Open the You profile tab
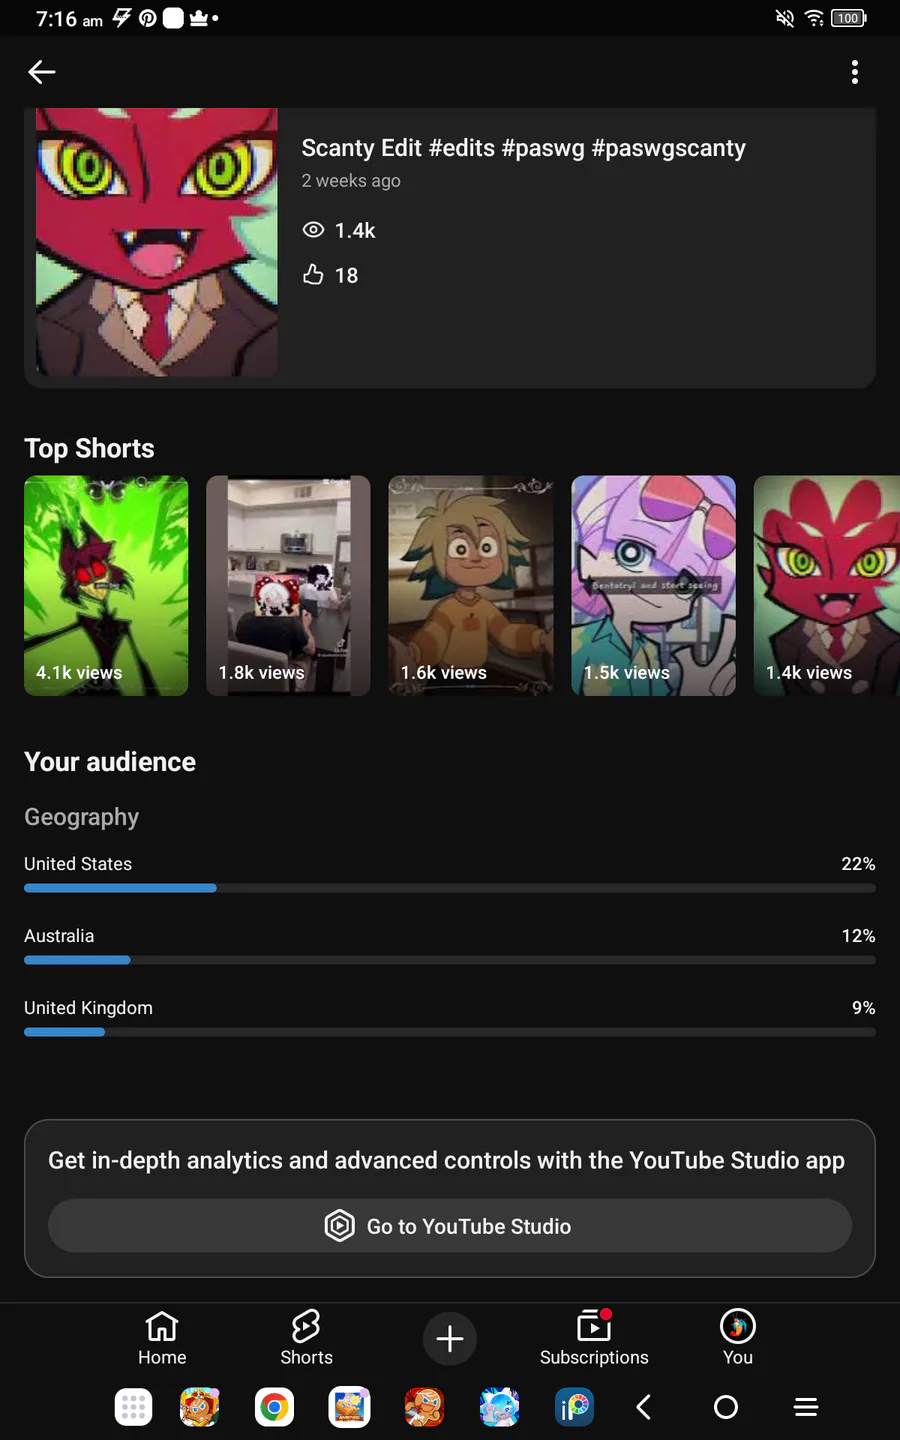 coord(738,1338)
